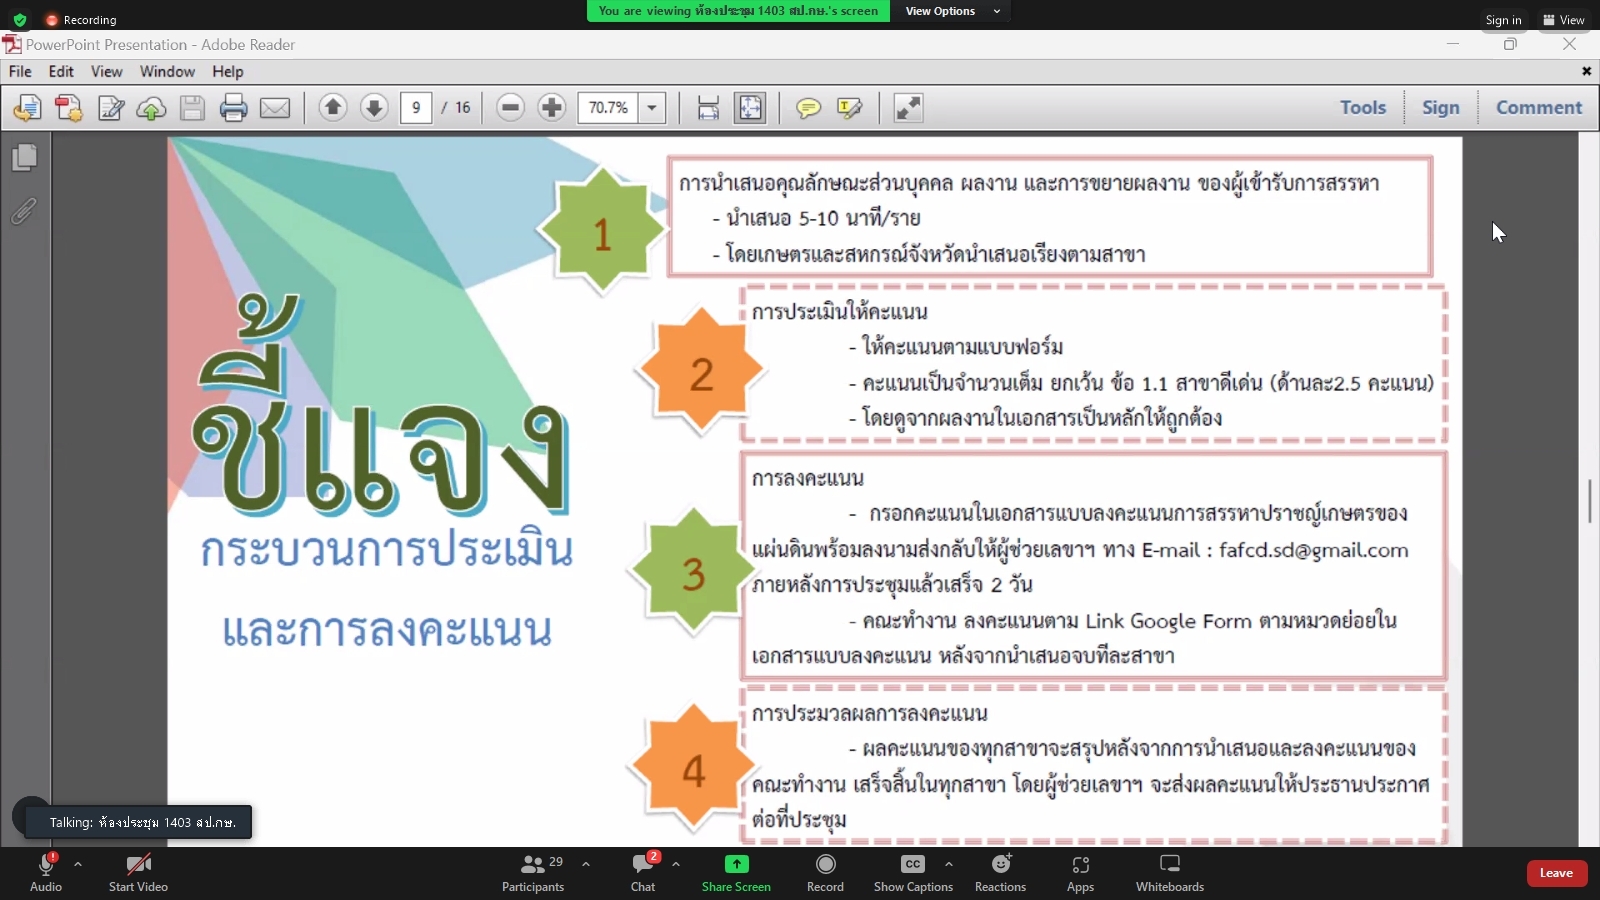1600x900 pixels.
Task: Click fit to window width icon
Action: (x=708, y=108)
